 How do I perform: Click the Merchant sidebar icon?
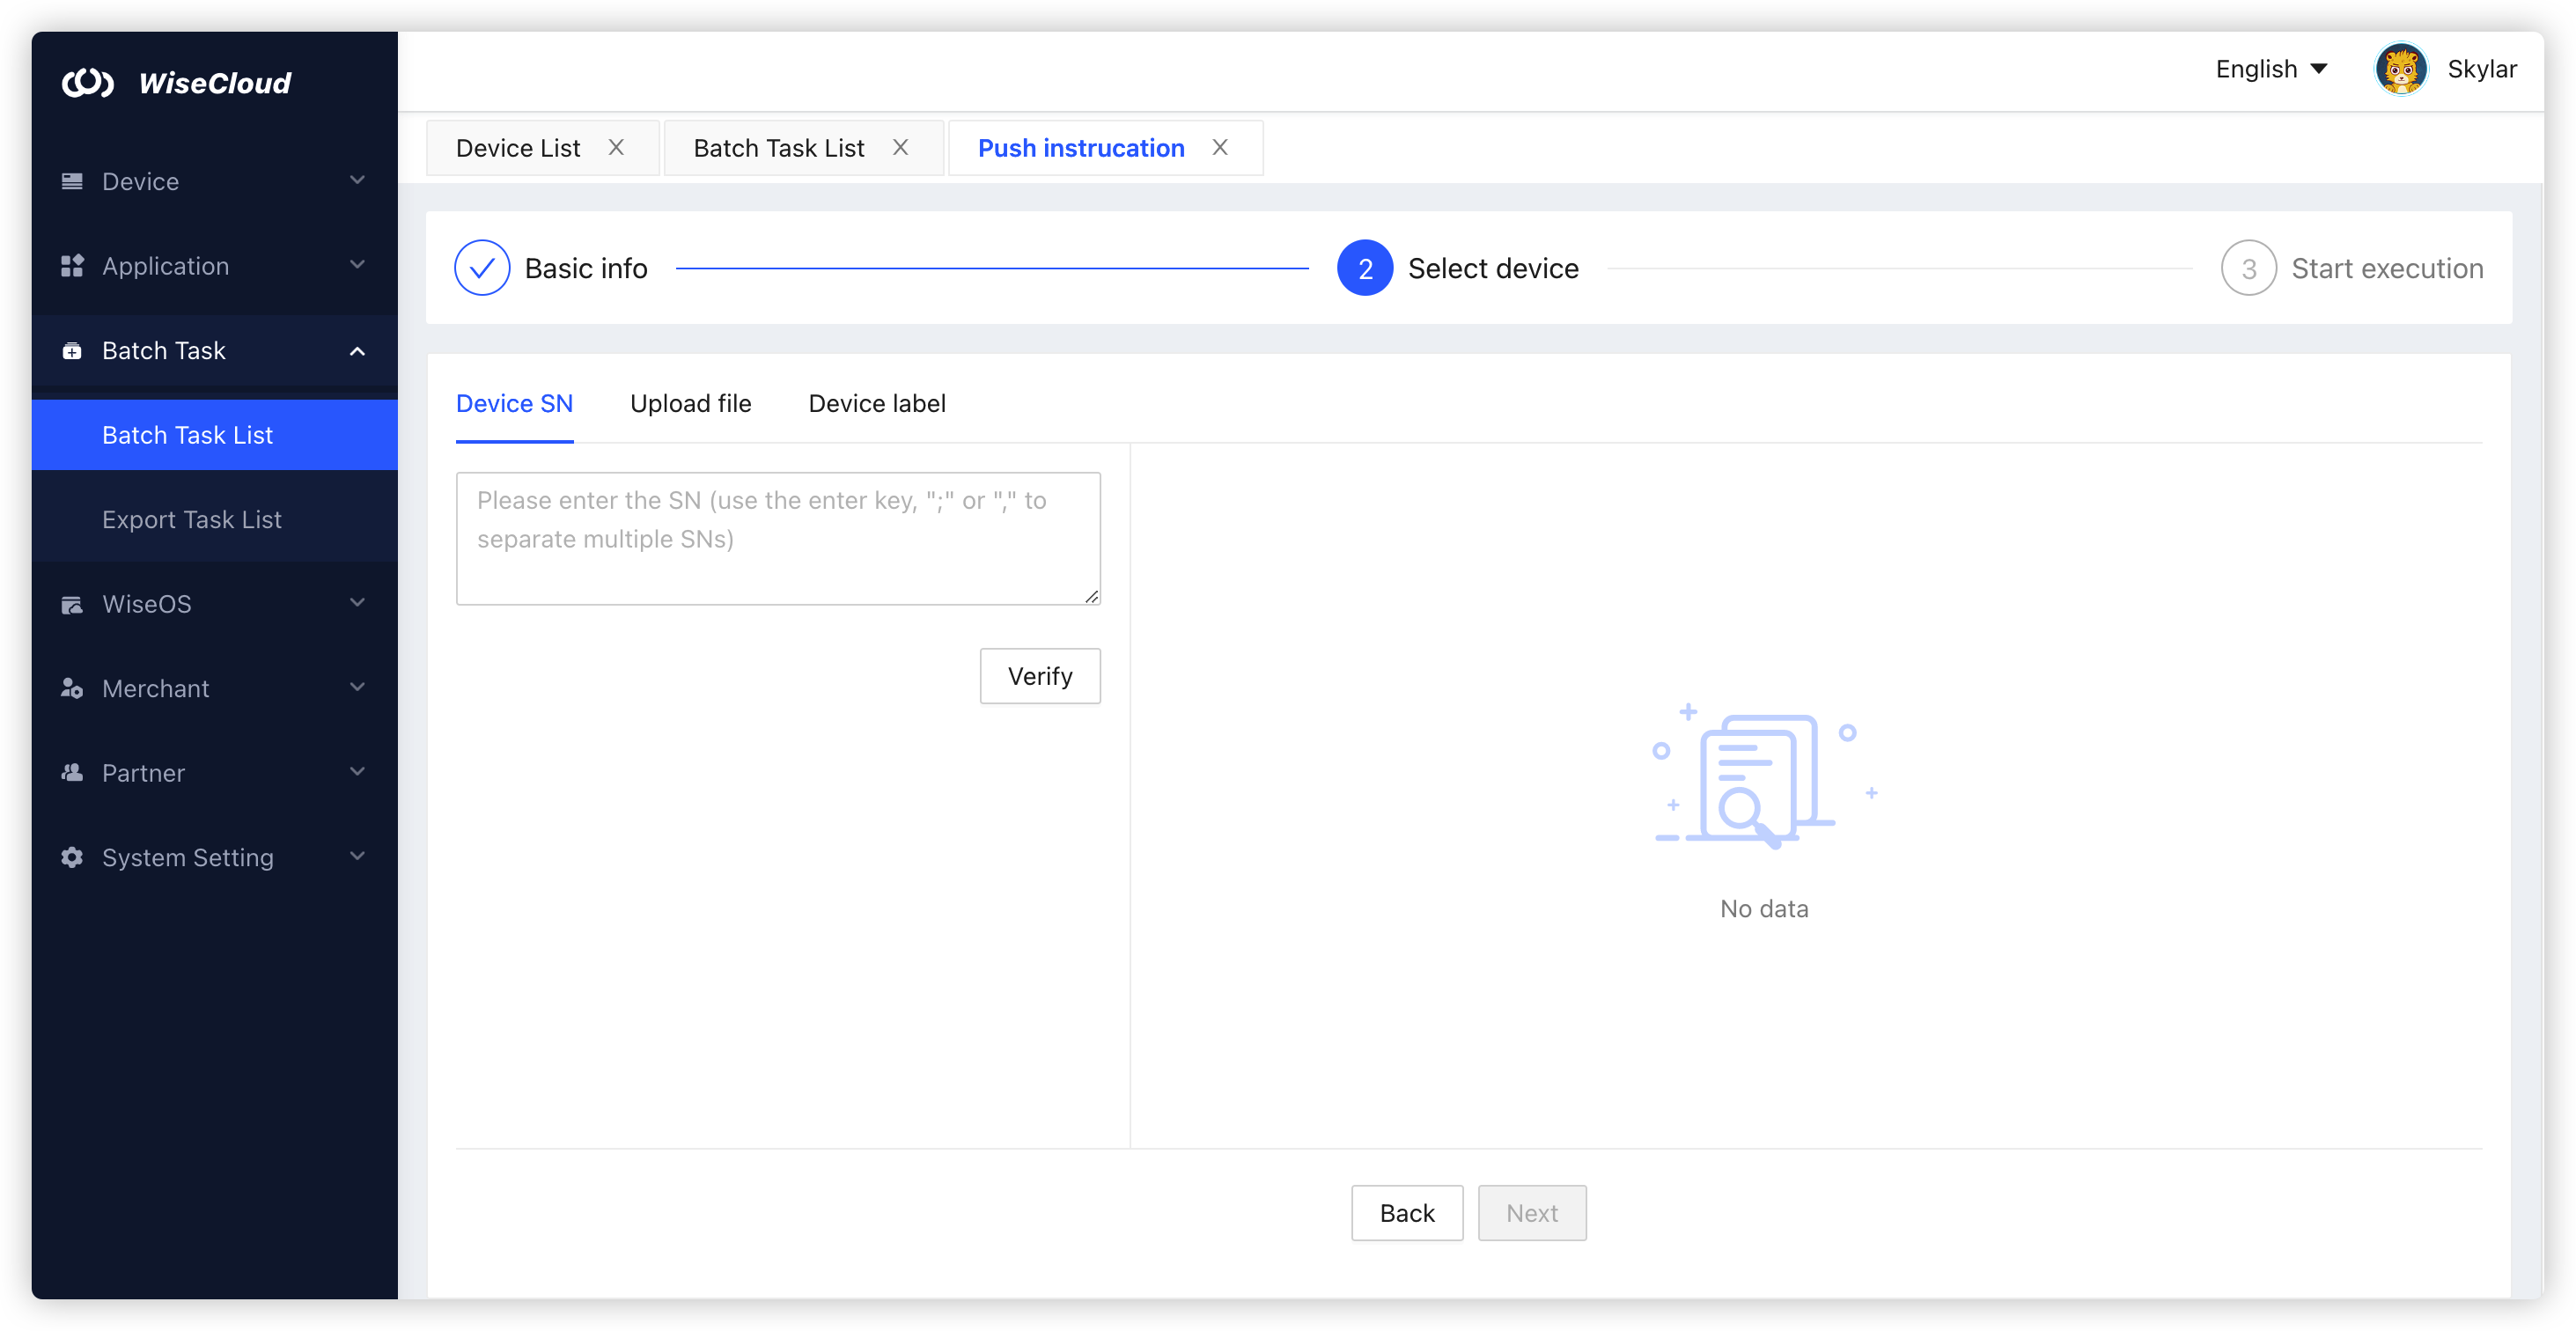tap(72, 689)
